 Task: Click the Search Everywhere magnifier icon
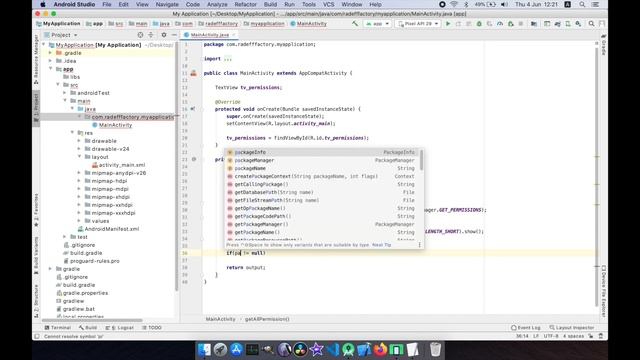(x=591, y=24)
